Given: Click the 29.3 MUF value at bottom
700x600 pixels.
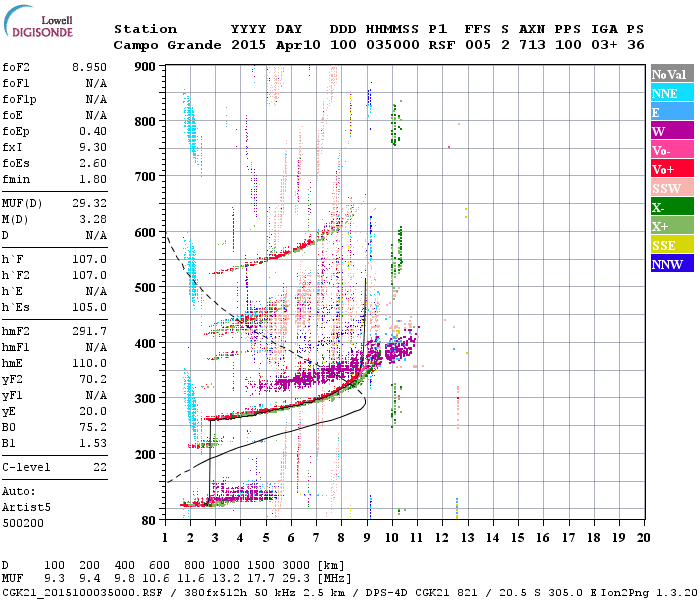Looking at the screenshot, I should (x=296, y=579).
